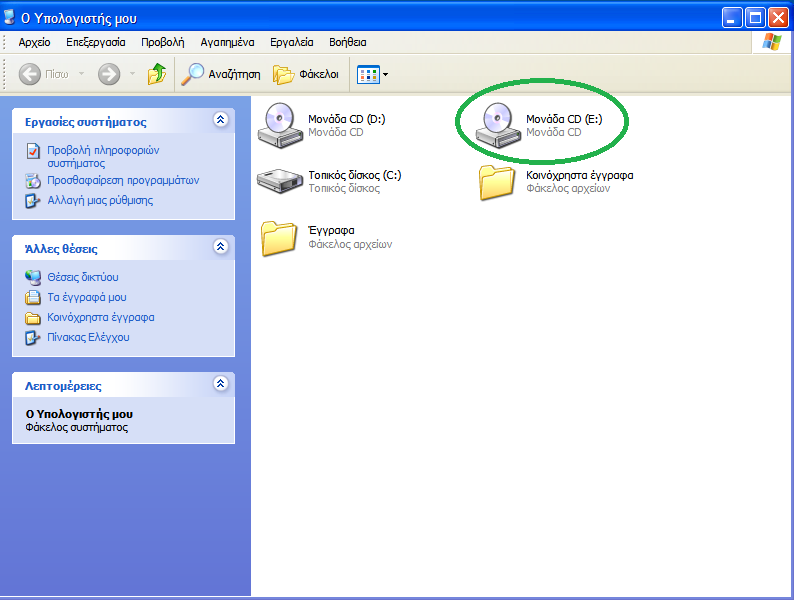Open the Views dropdown arrow
Image resolution: width=794 pixels, height=600 pixels.
(385, 74)
